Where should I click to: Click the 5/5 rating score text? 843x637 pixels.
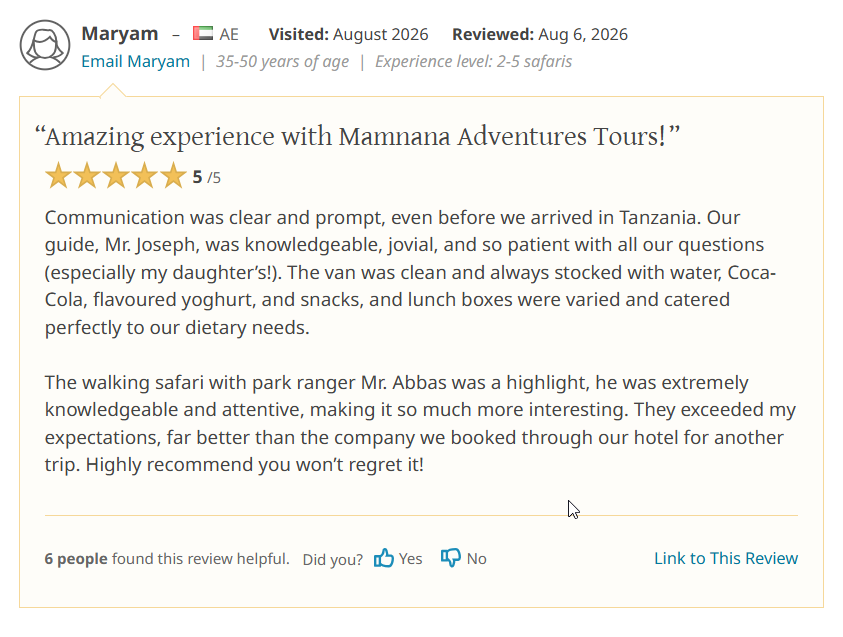[206, 177]
